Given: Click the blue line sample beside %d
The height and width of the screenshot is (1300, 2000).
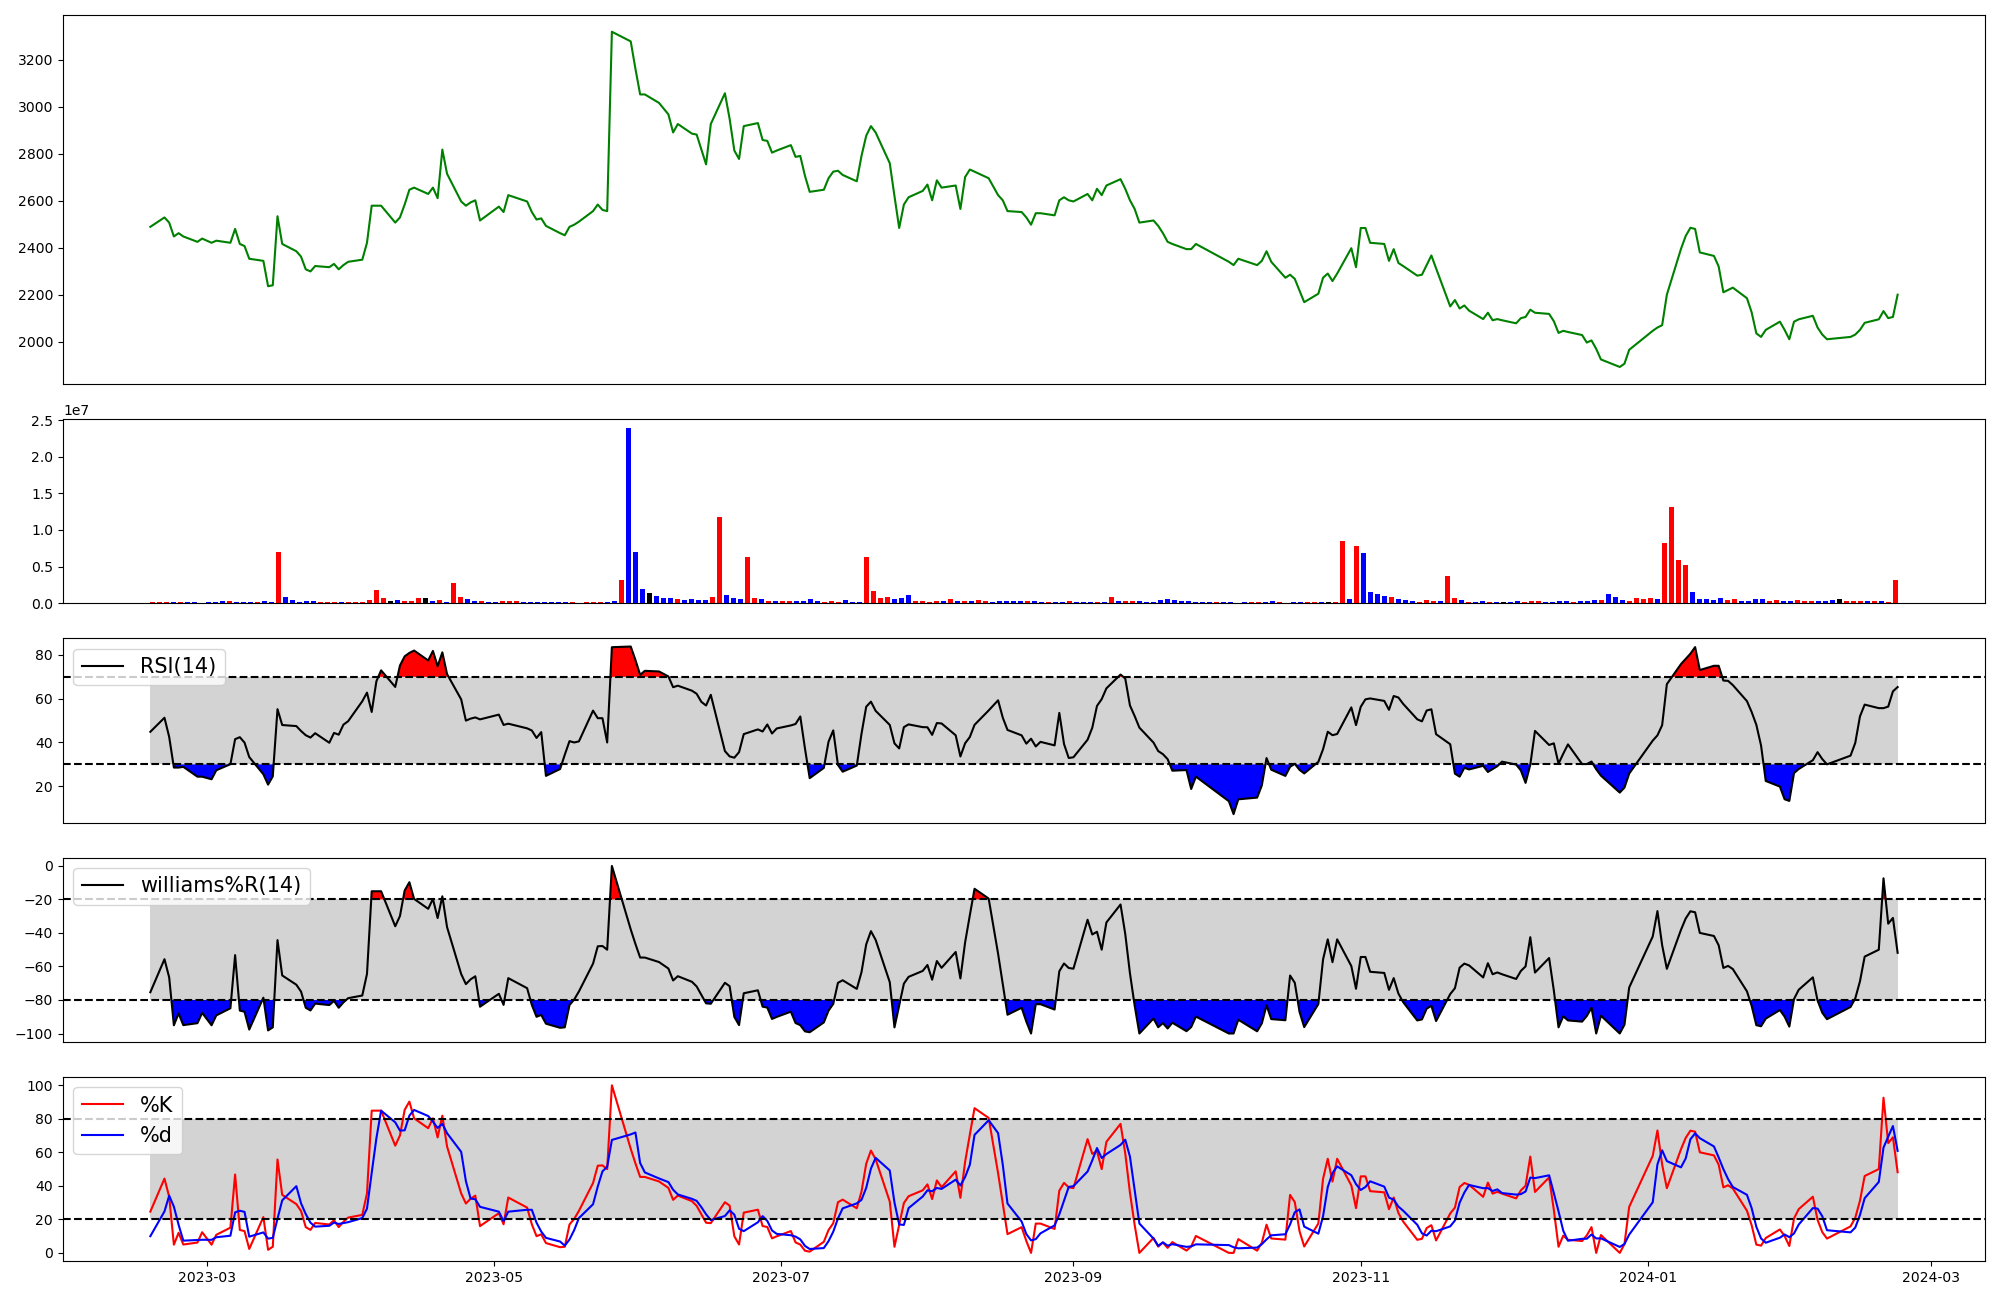Looking at the screenshot, I should (x=103, y=1135).
